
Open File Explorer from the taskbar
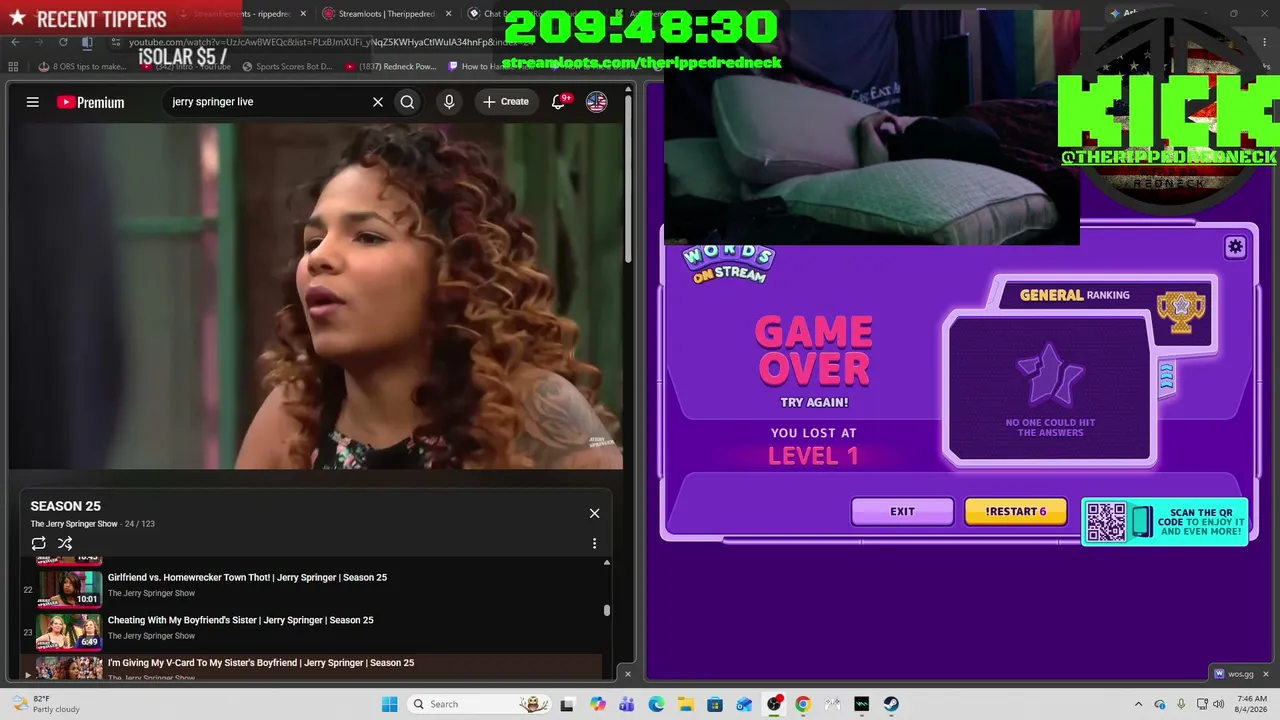(686, 704)
